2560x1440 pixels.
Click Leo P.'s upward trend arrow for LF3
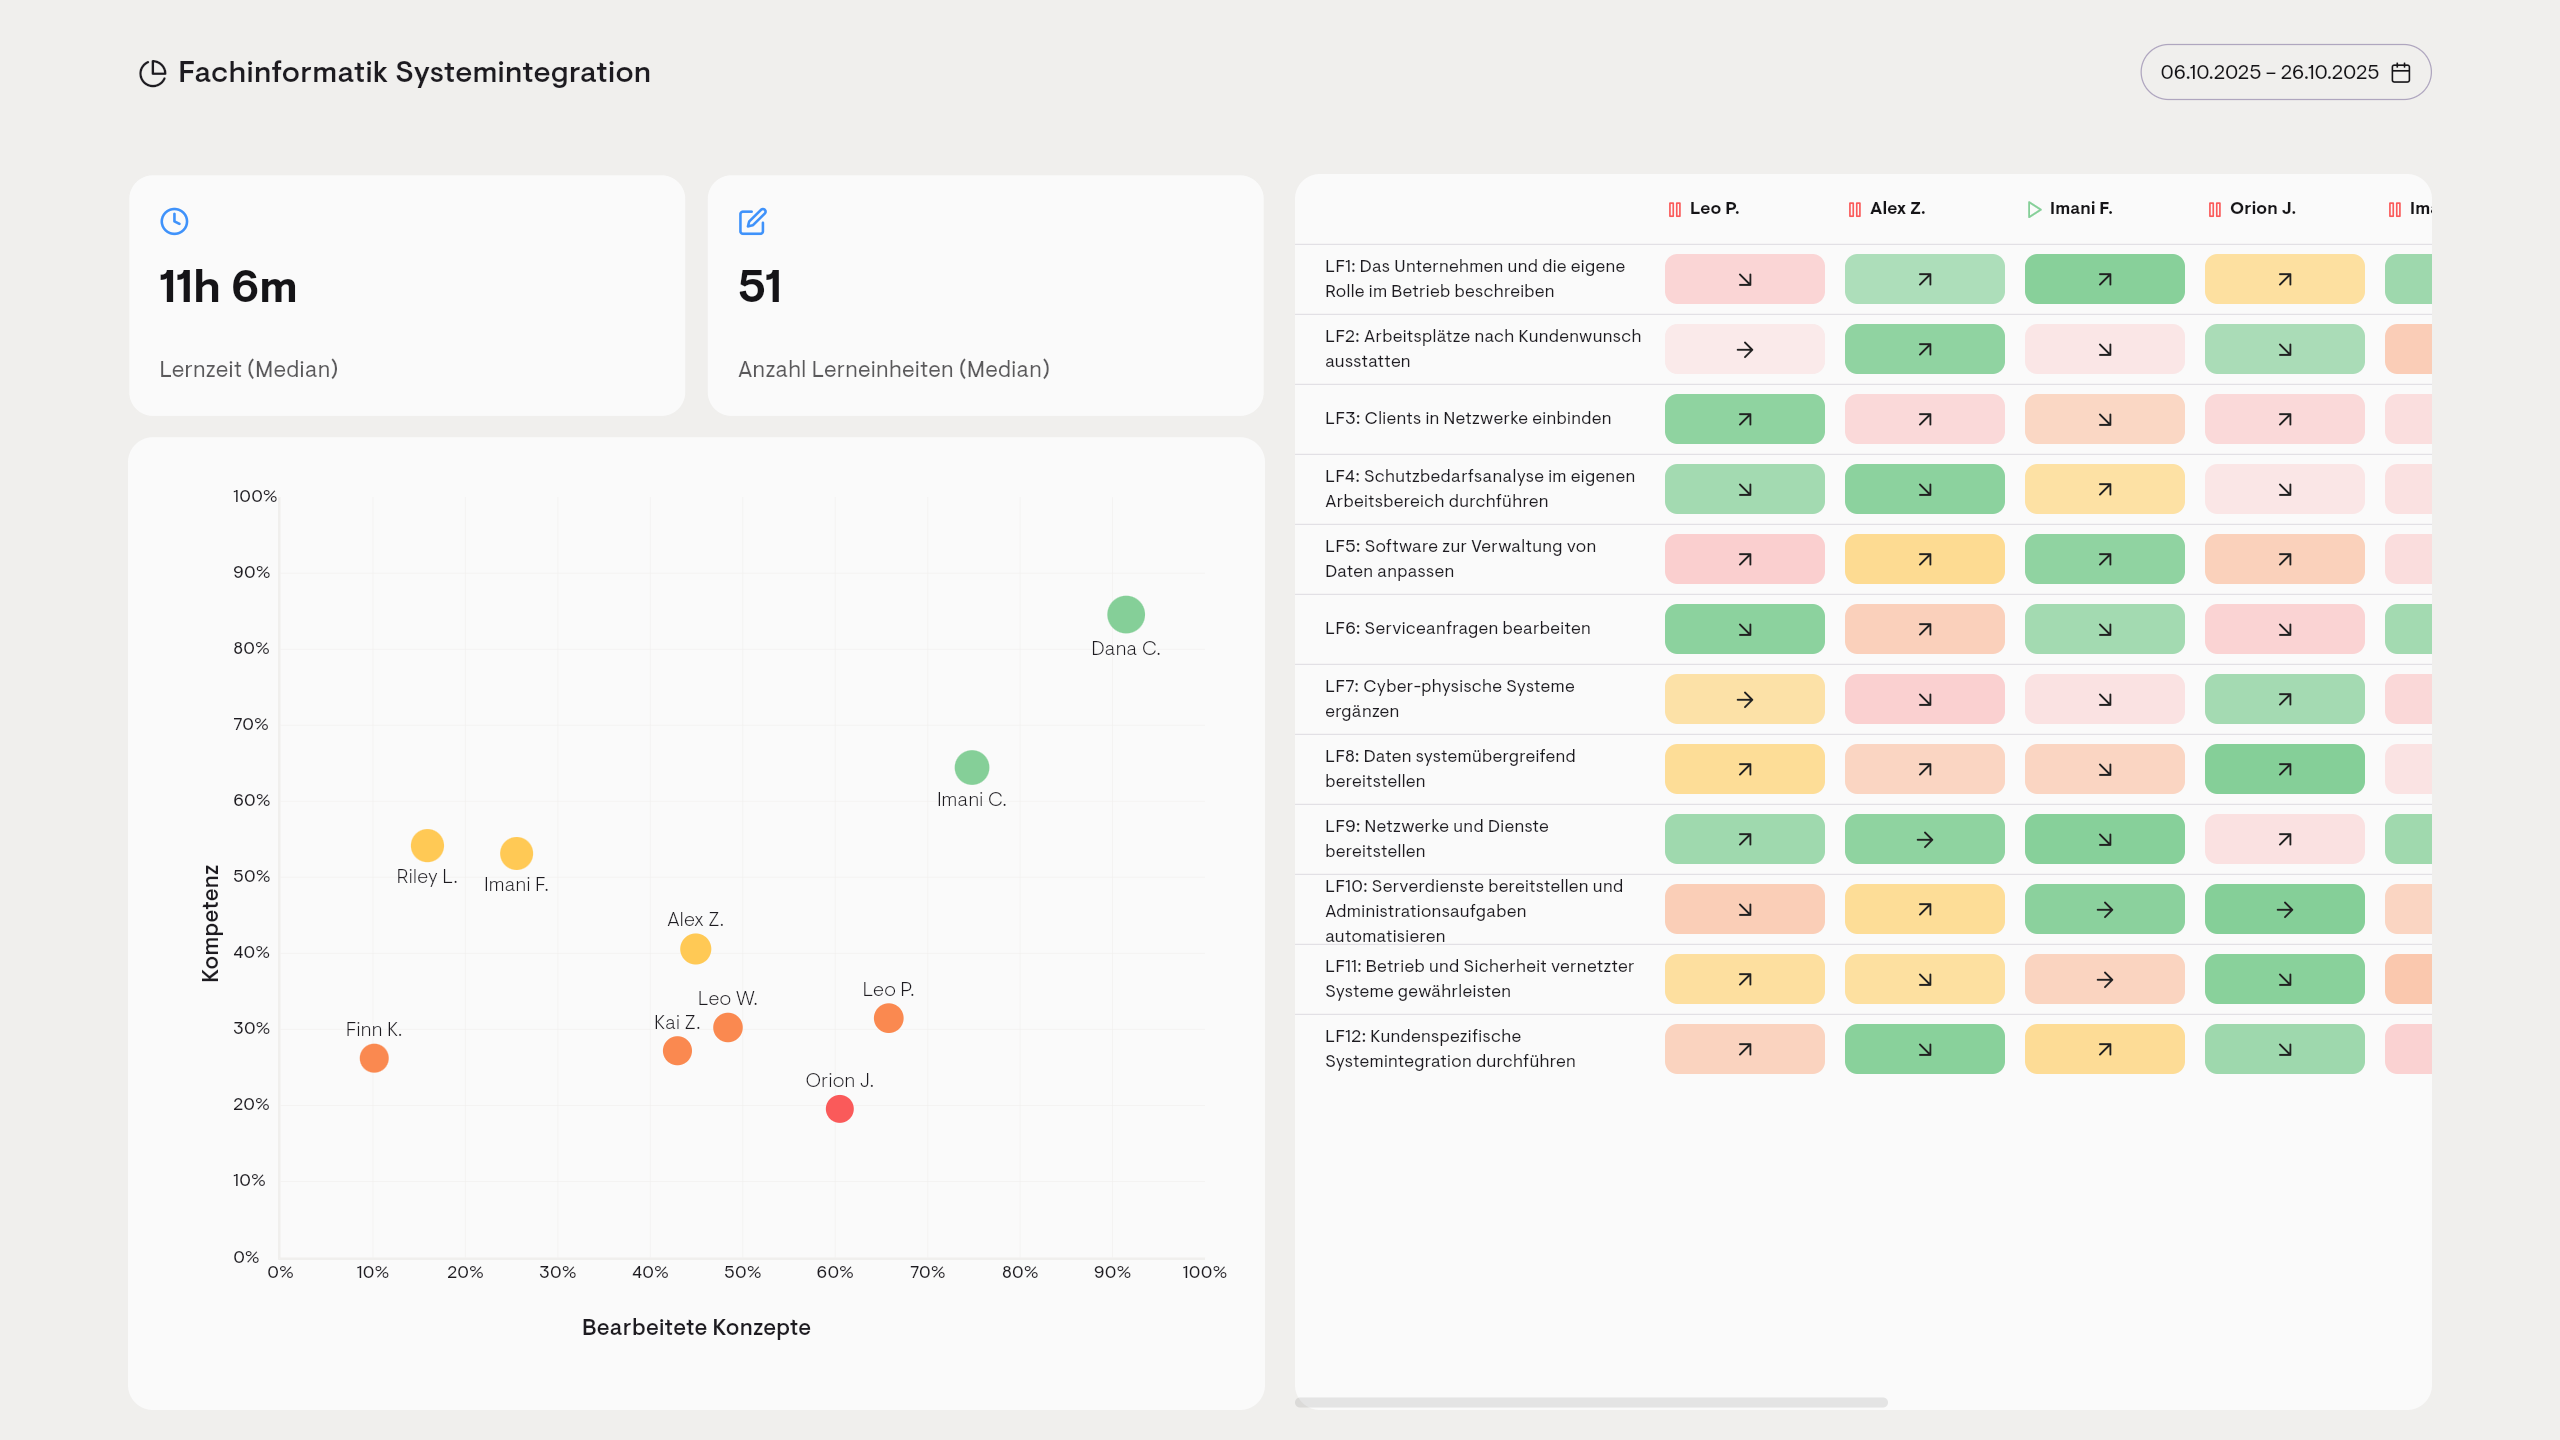click(1744, 419)
